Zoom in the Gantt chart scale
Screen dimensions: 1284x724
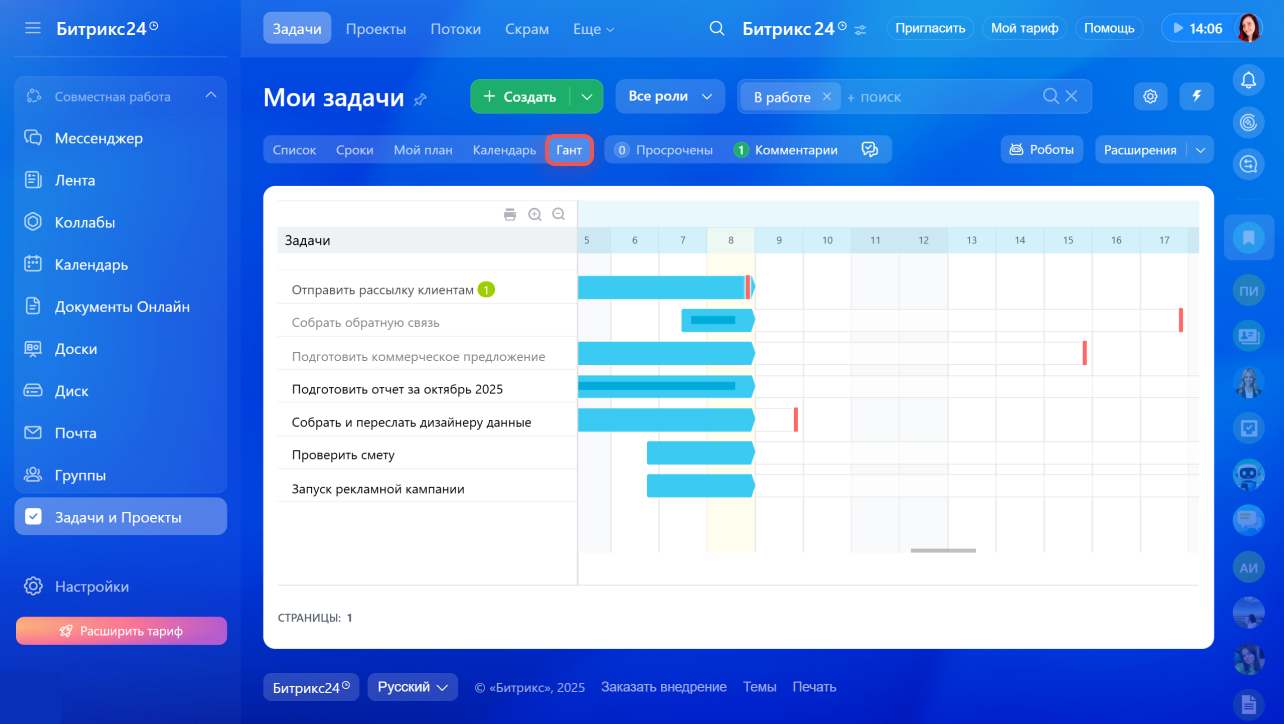pos(535,214)
